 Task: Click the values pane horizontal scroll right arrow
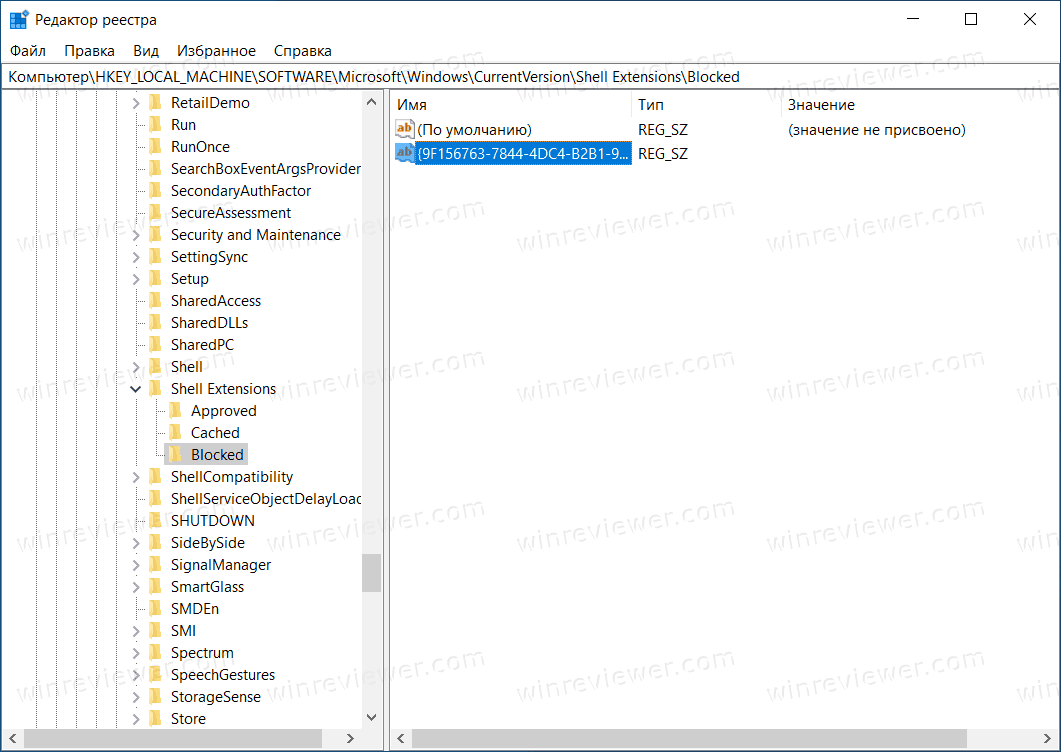[x=1047, y=738]
